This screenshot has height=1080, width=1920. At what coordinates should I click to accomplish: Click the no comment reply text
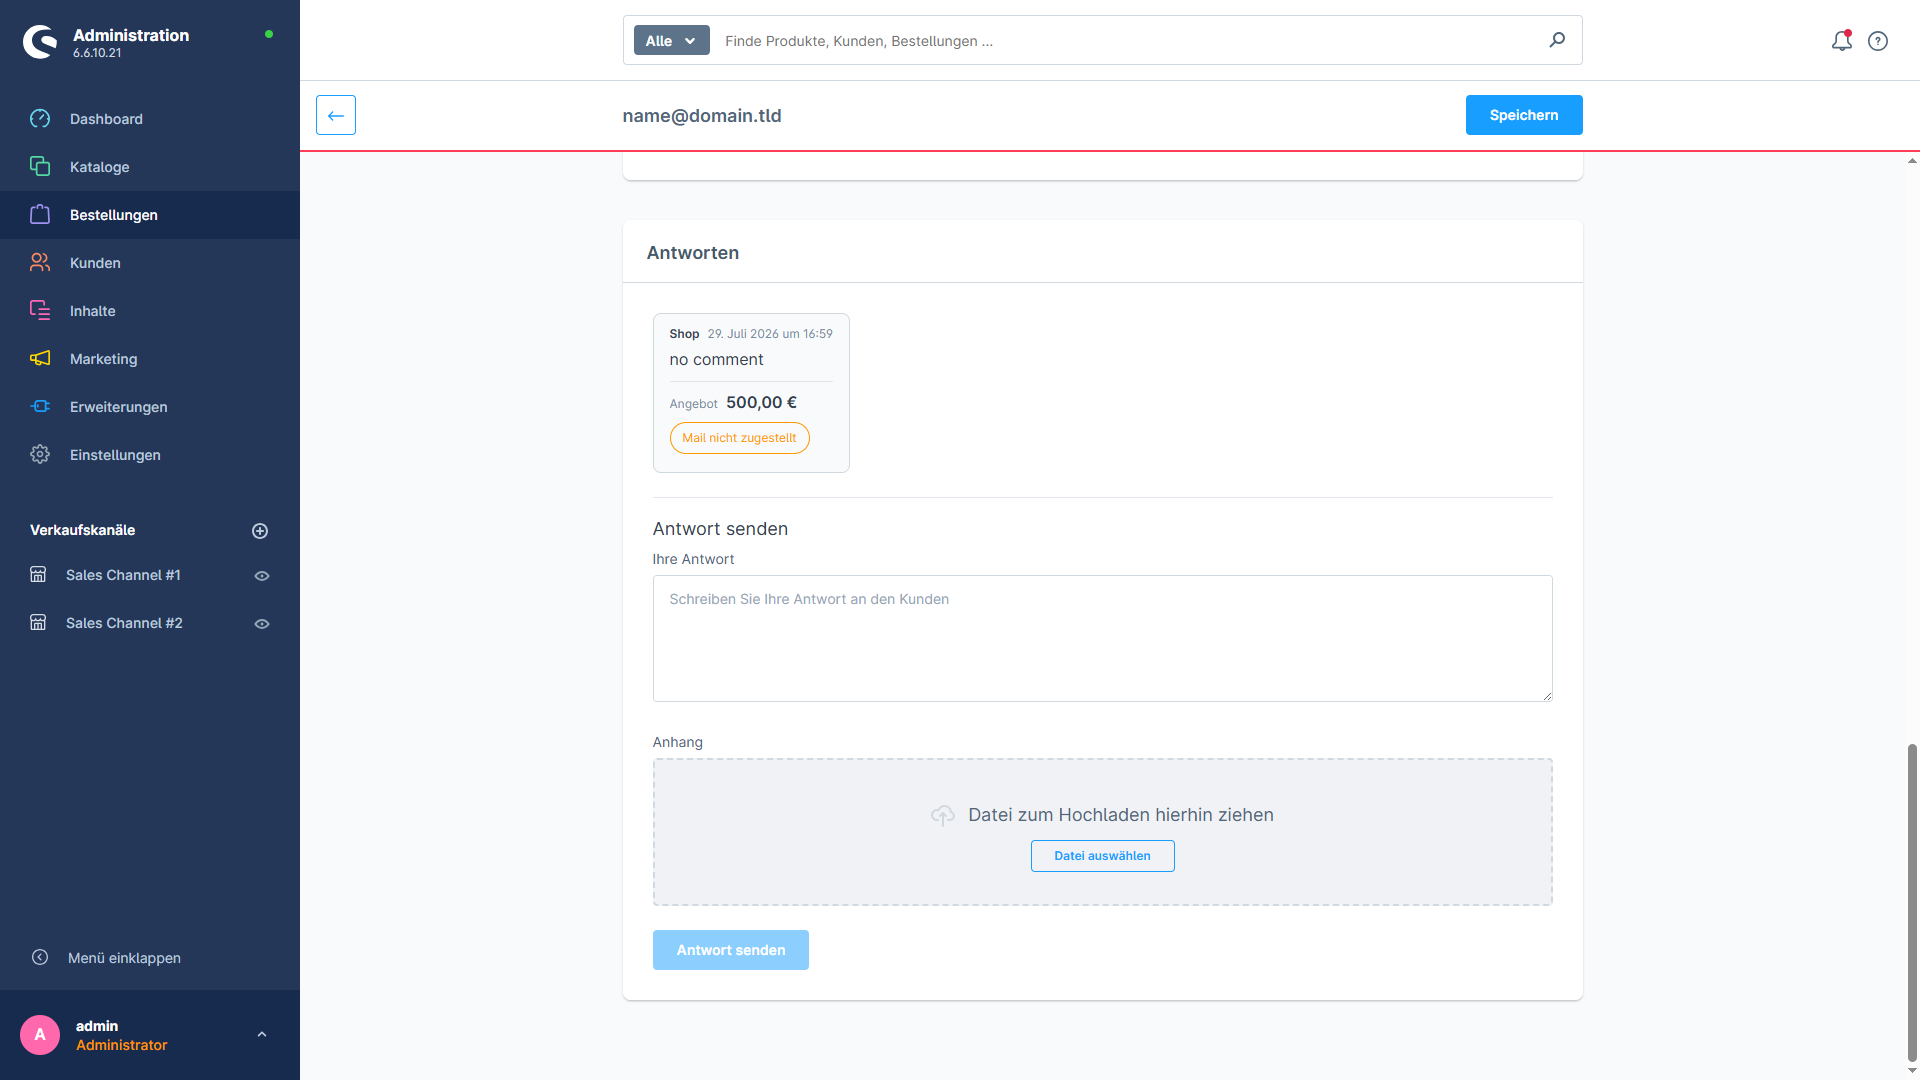click(716, 360)
